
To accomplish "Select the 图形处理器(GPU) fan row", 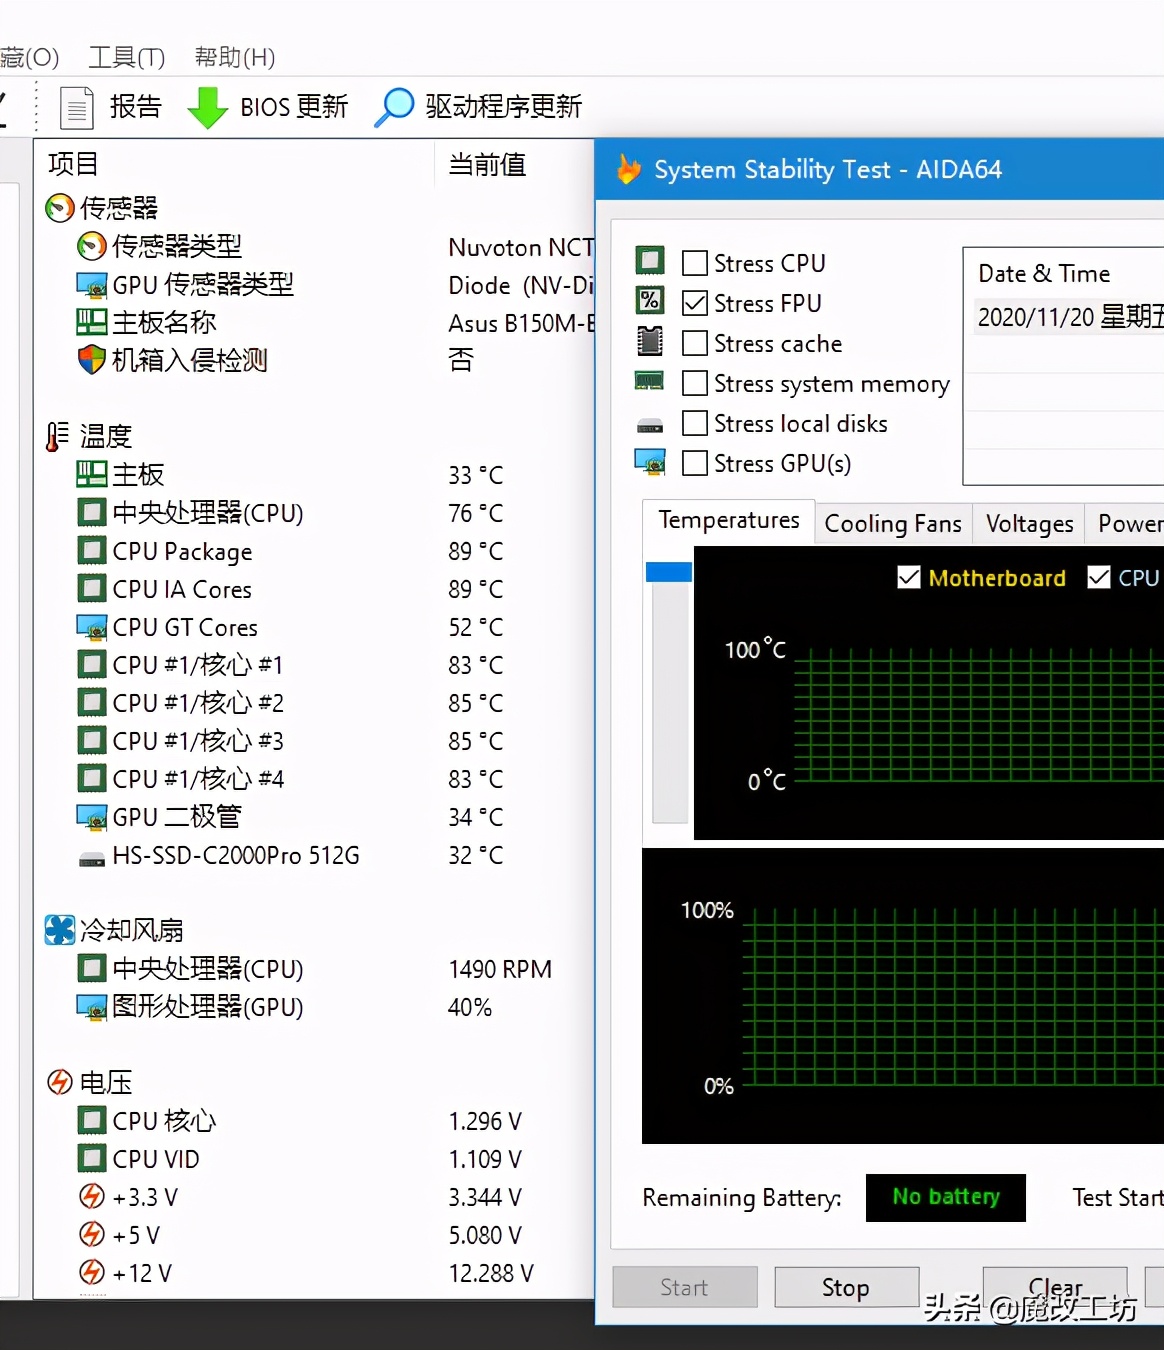I will (x=315, y=1007).
